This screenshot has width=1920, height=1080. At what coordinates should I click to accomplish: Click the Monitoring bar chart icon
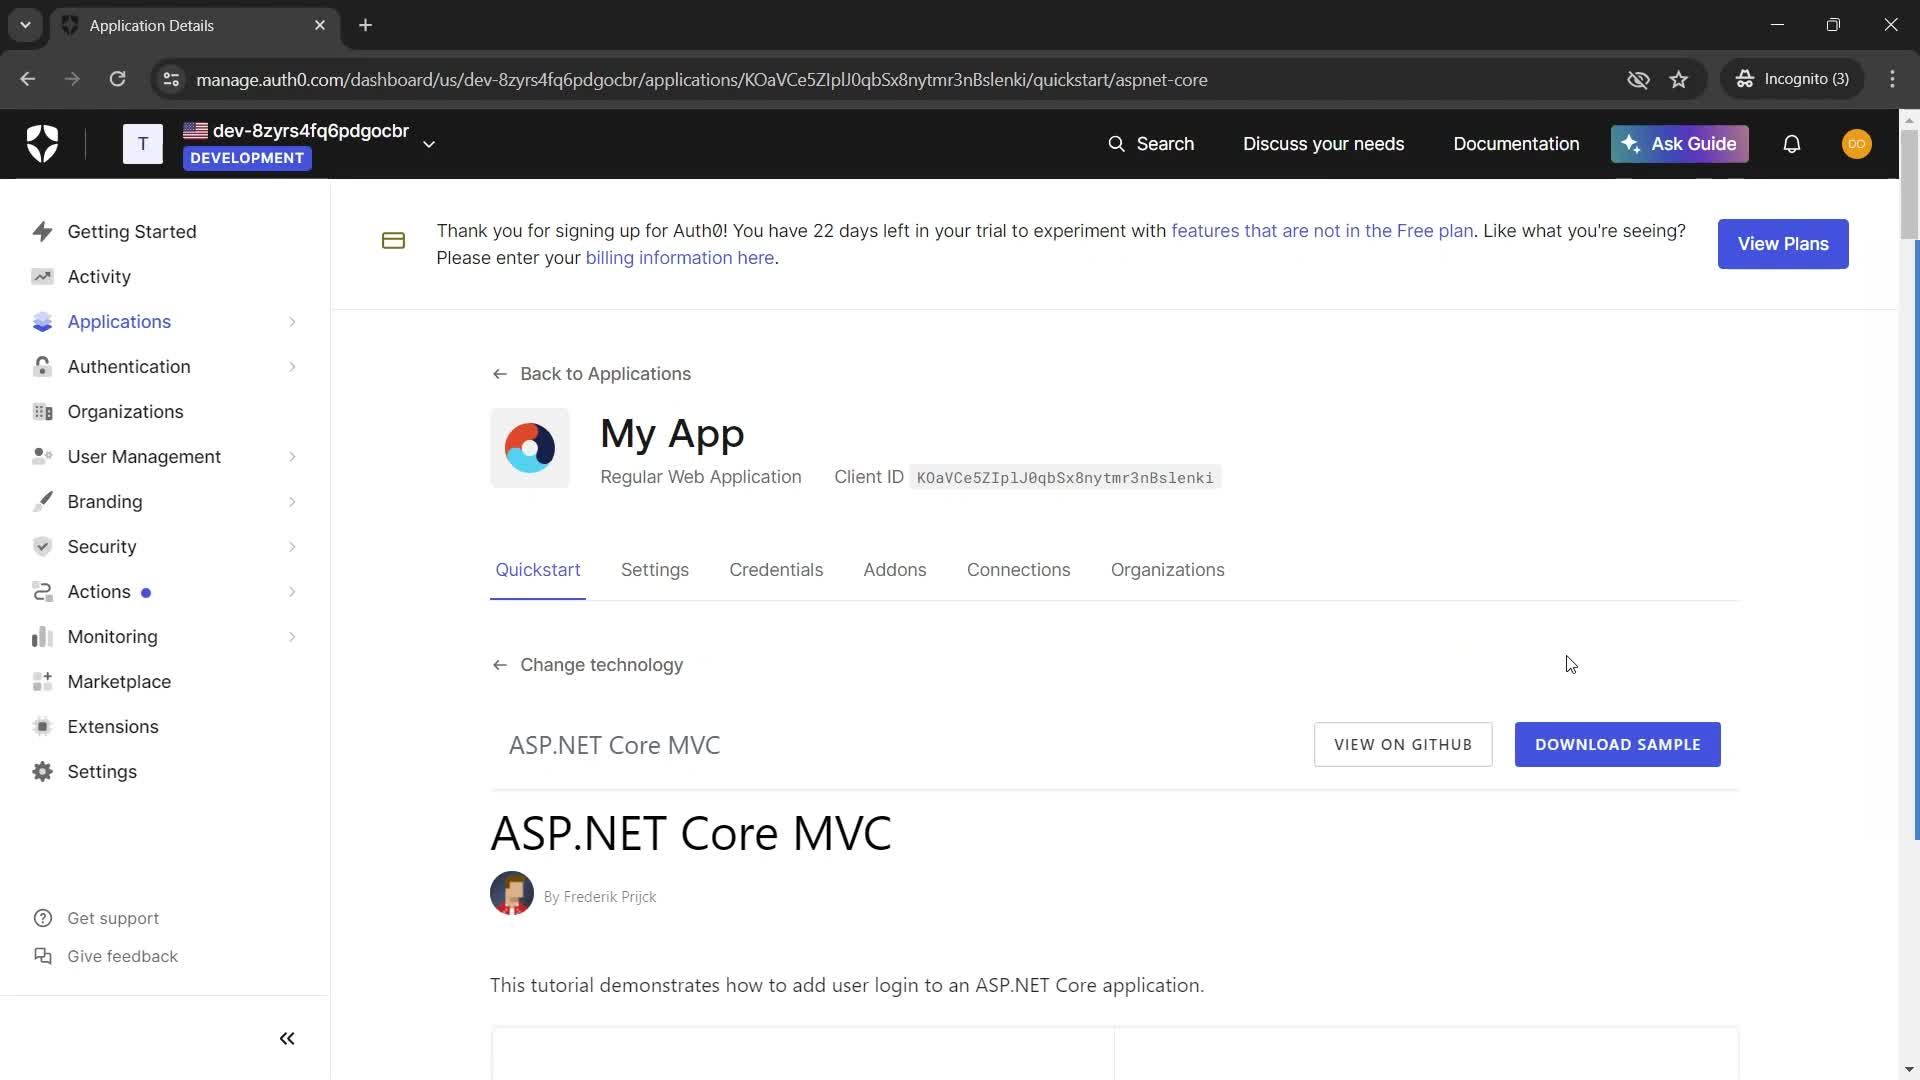(x=42, y=637)
